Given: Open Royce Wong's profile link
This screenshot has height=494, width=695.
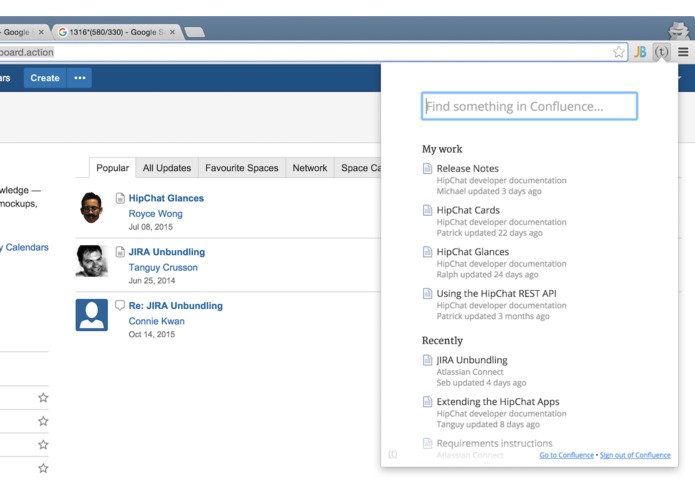Looking at the screenshot, I should [x=155, y=214].
